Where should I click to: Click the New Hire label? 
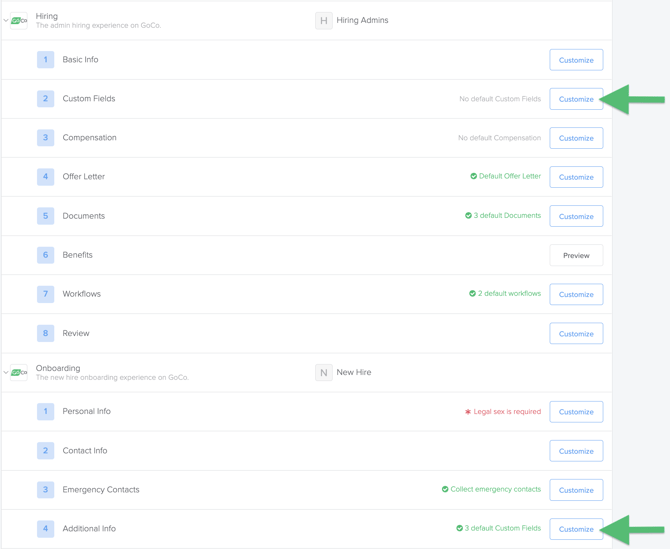(x=354, y=372)
